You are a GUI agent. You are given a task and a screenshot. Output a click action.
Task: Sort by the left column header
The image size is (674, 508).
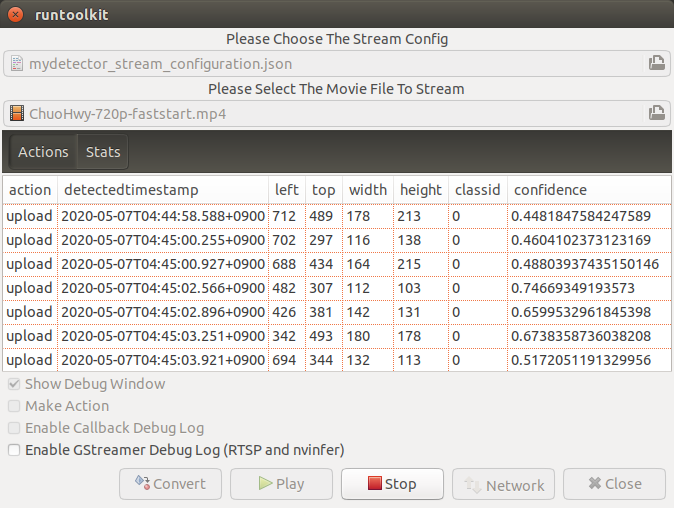coord(287,190)
